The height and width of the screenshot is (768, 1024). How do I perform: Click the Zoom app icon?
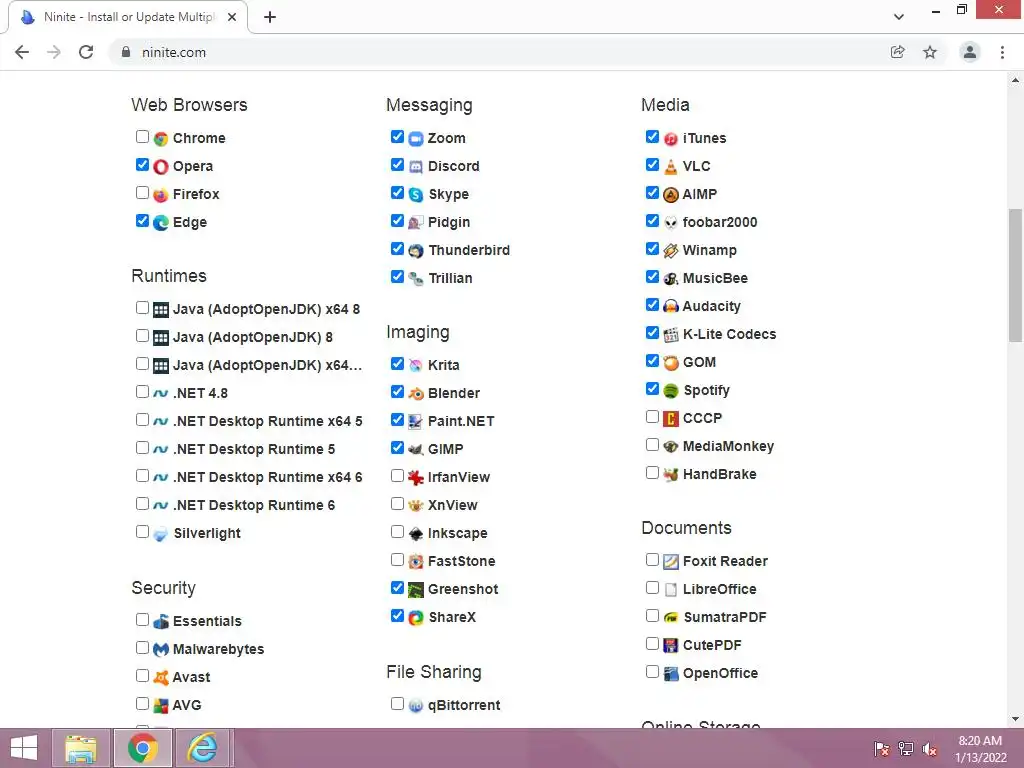(416, 138)
